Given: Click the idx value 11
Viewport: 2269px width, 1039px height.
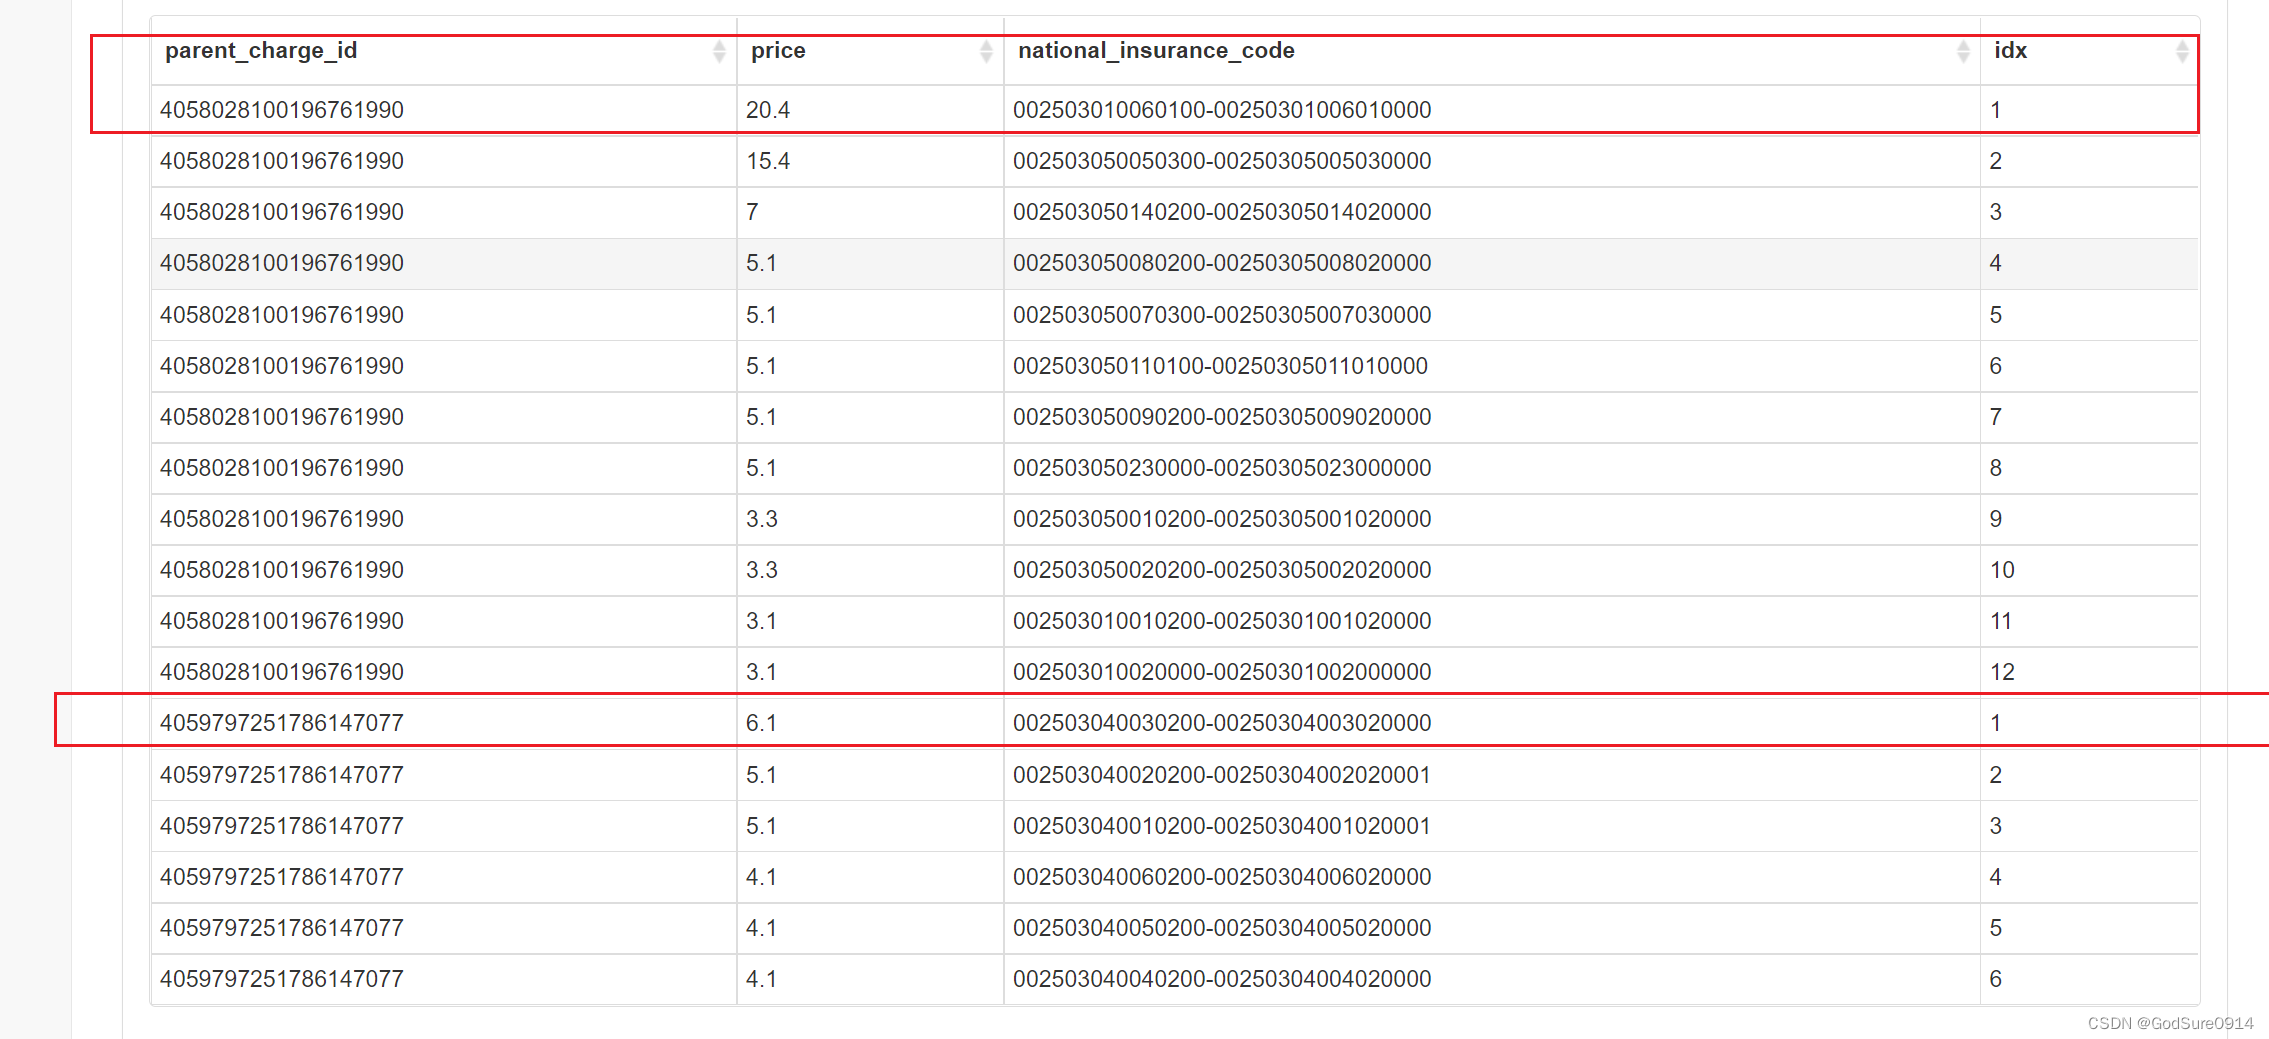Looking at the screenshot, I should pos(2001,621).
